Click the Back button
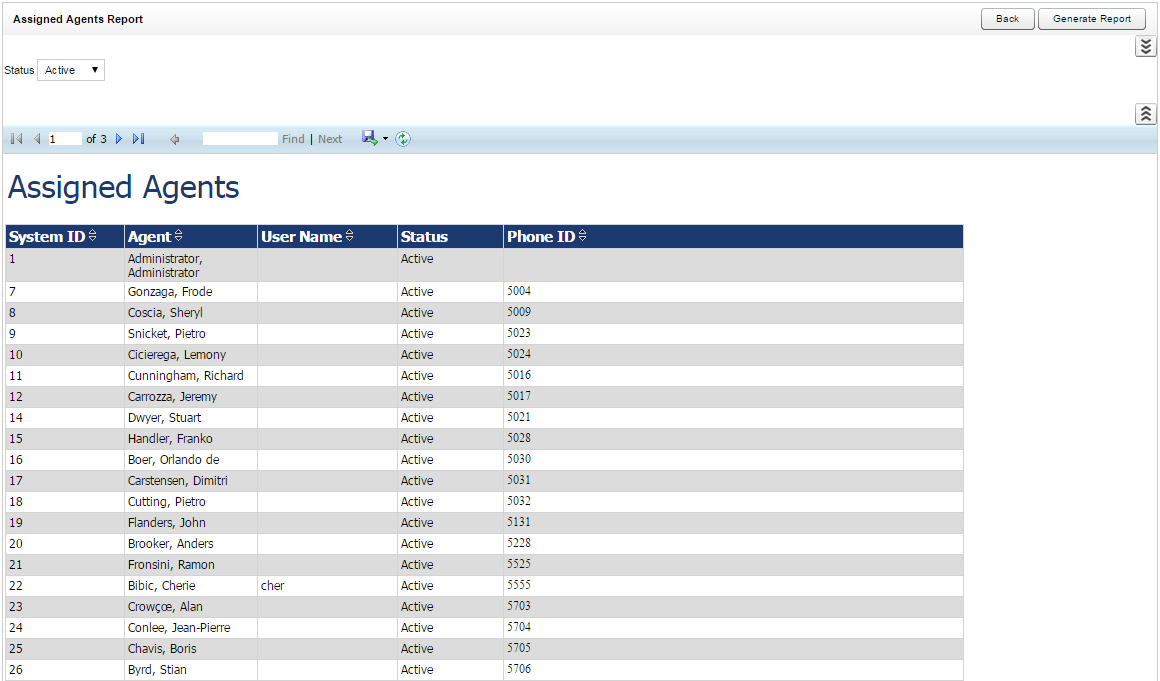Screen dimensions: 1160x681 tap(1007, 19)
